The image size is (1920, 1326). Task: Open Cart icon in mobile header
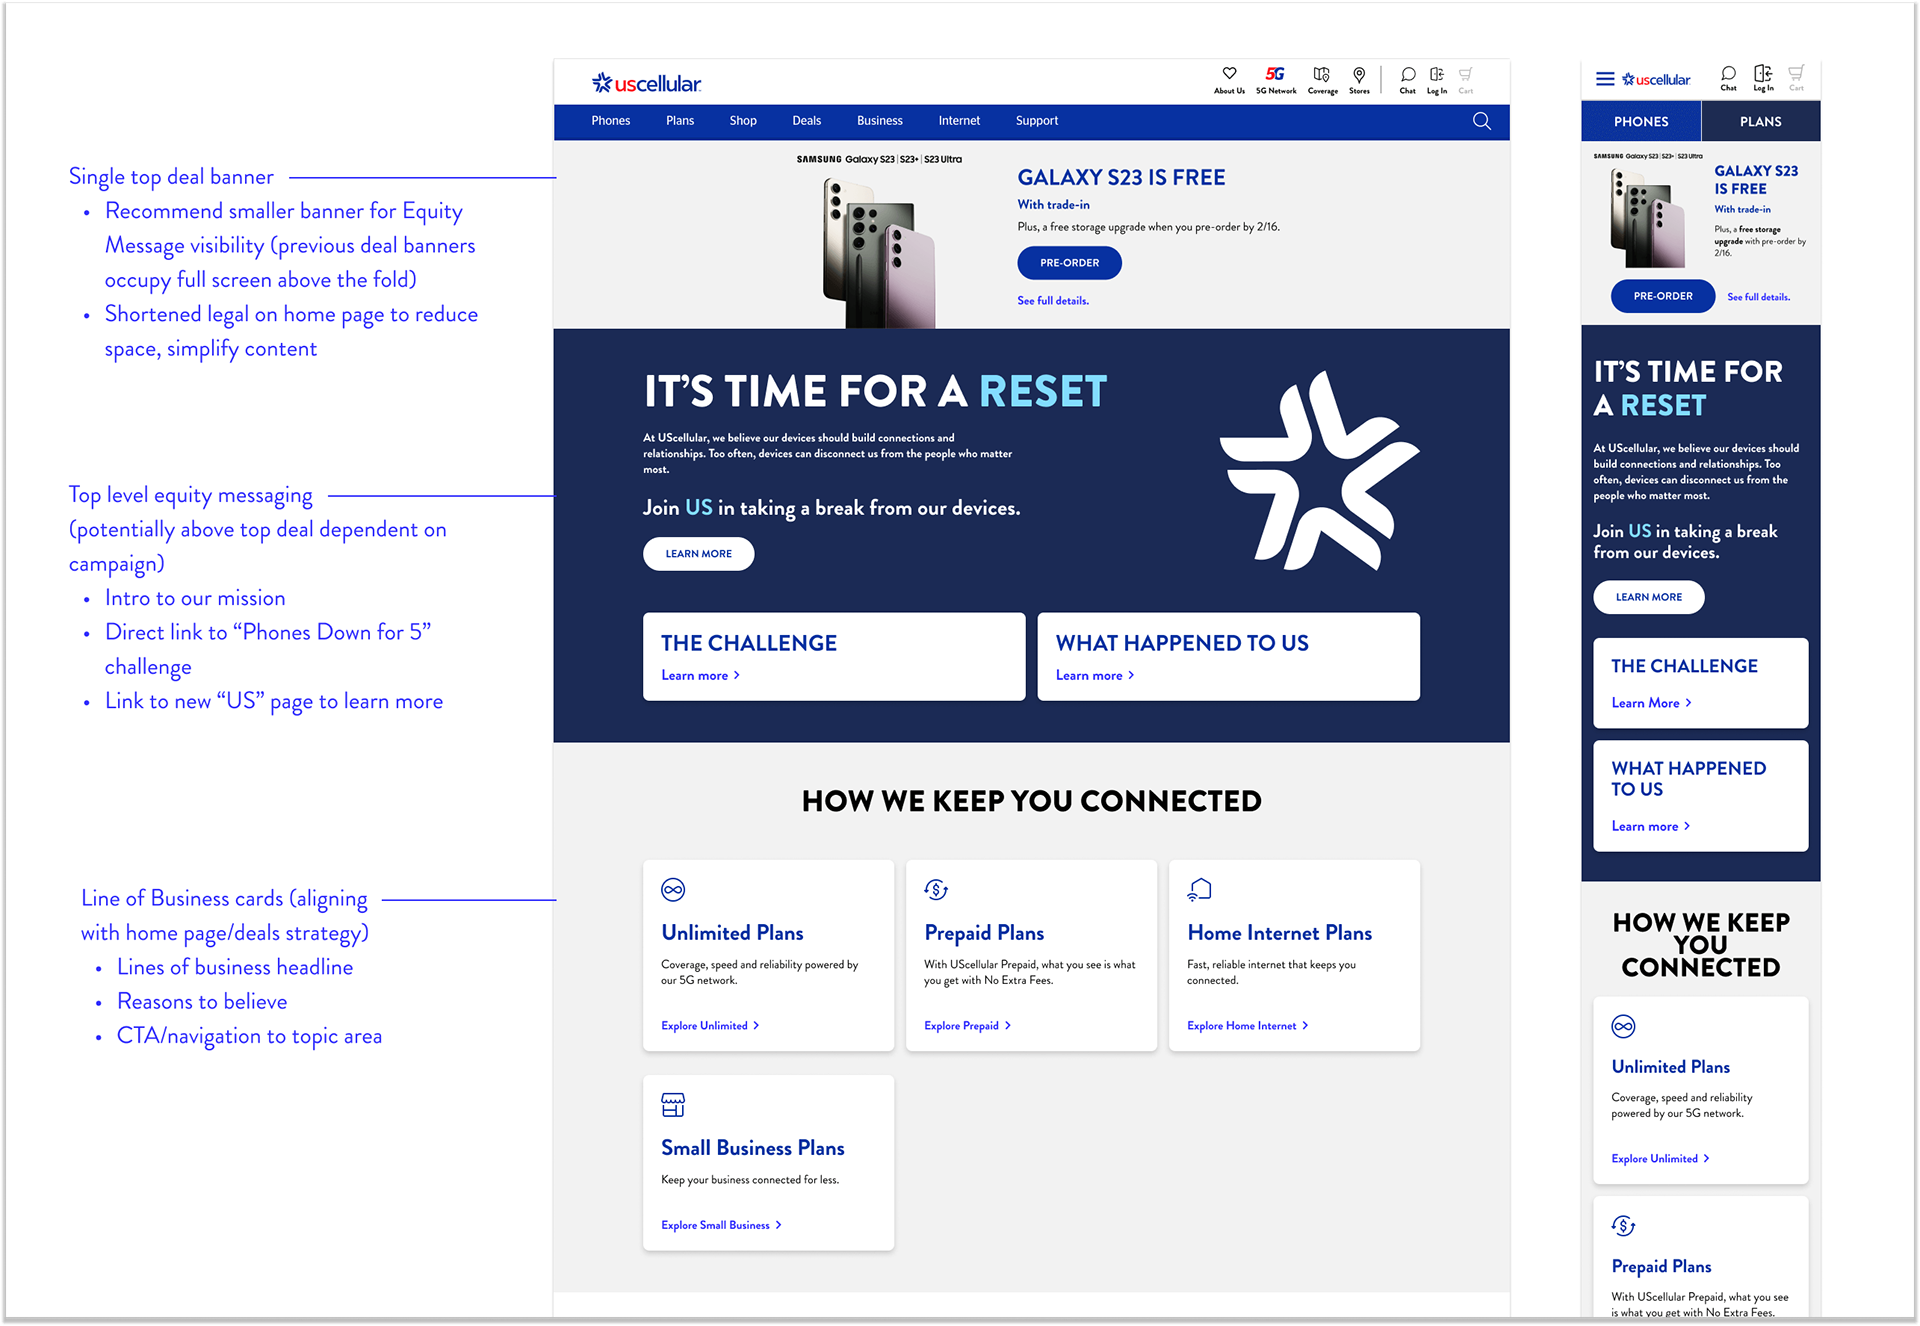click(x=1797, y=73)
